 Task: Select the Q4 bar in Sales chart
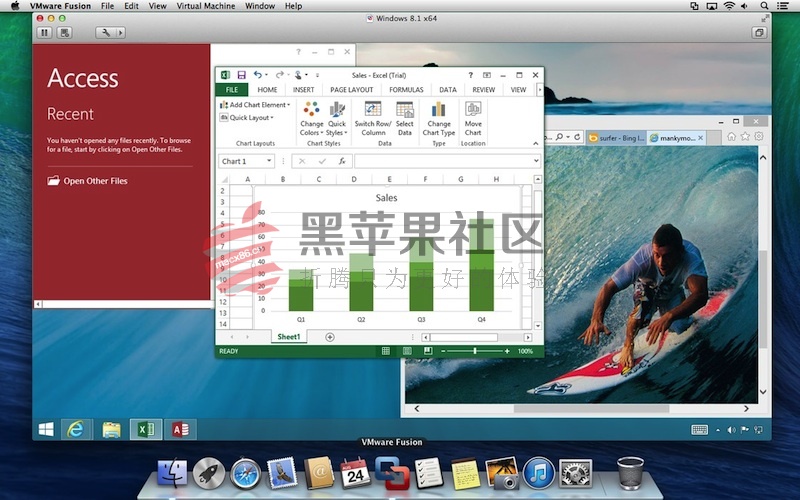click(482, 265)
